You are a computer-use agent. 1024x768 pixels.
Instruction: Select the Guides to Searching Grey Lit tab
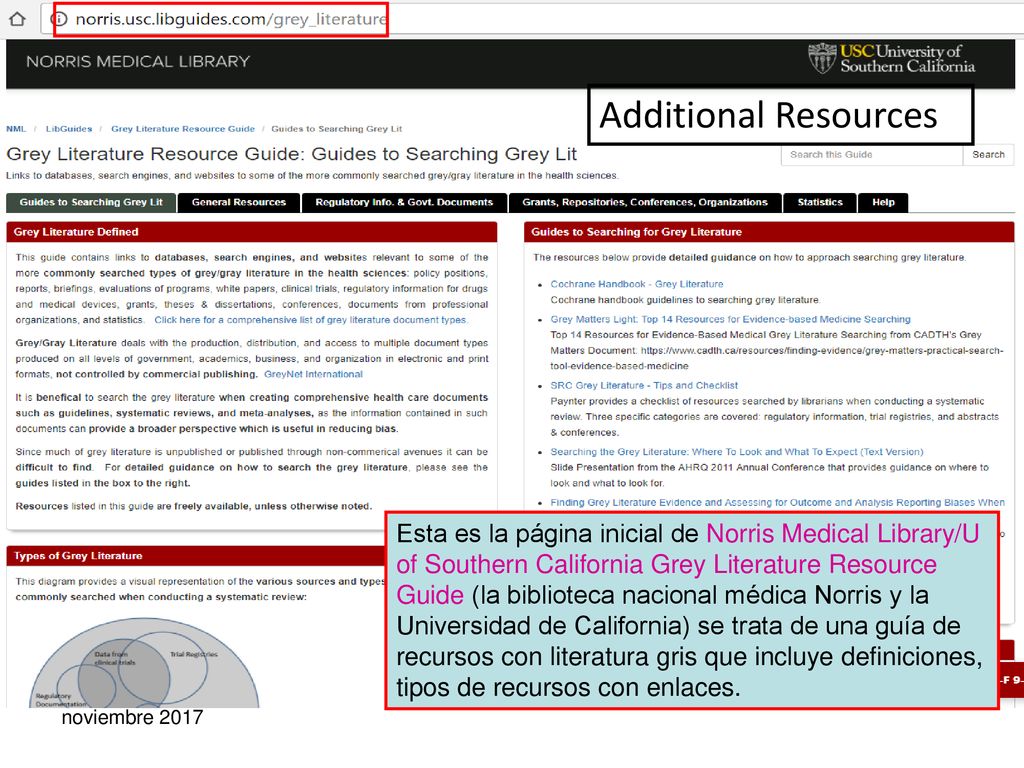tap(91, 202)
